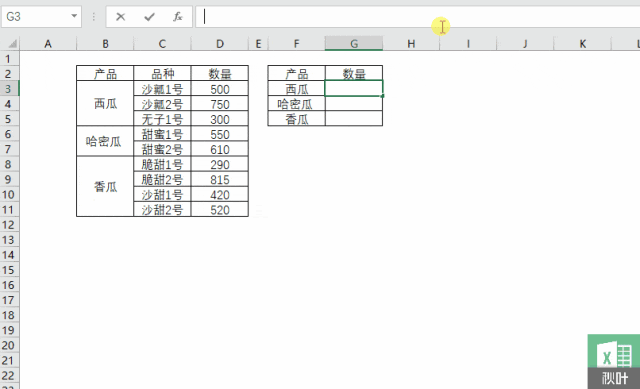The image size is (640, 389).
Task: Select all cells with the corner triangle
Action: 12,43
